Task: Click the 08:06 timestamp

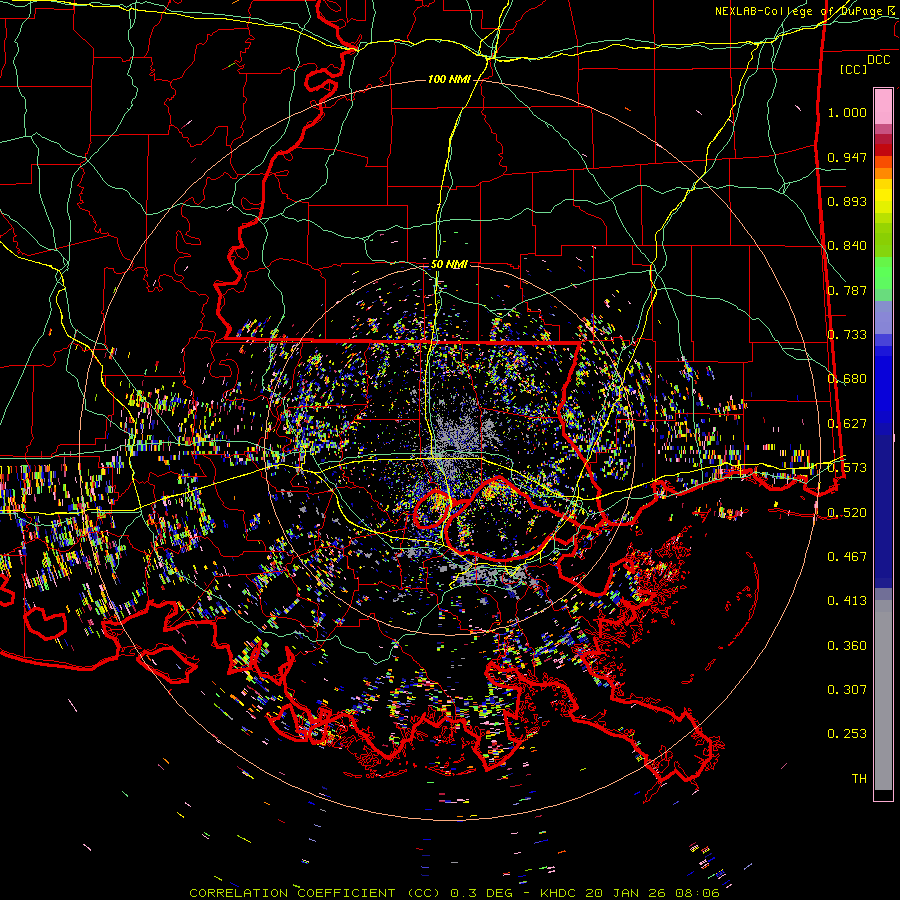Action: point(697,893)
